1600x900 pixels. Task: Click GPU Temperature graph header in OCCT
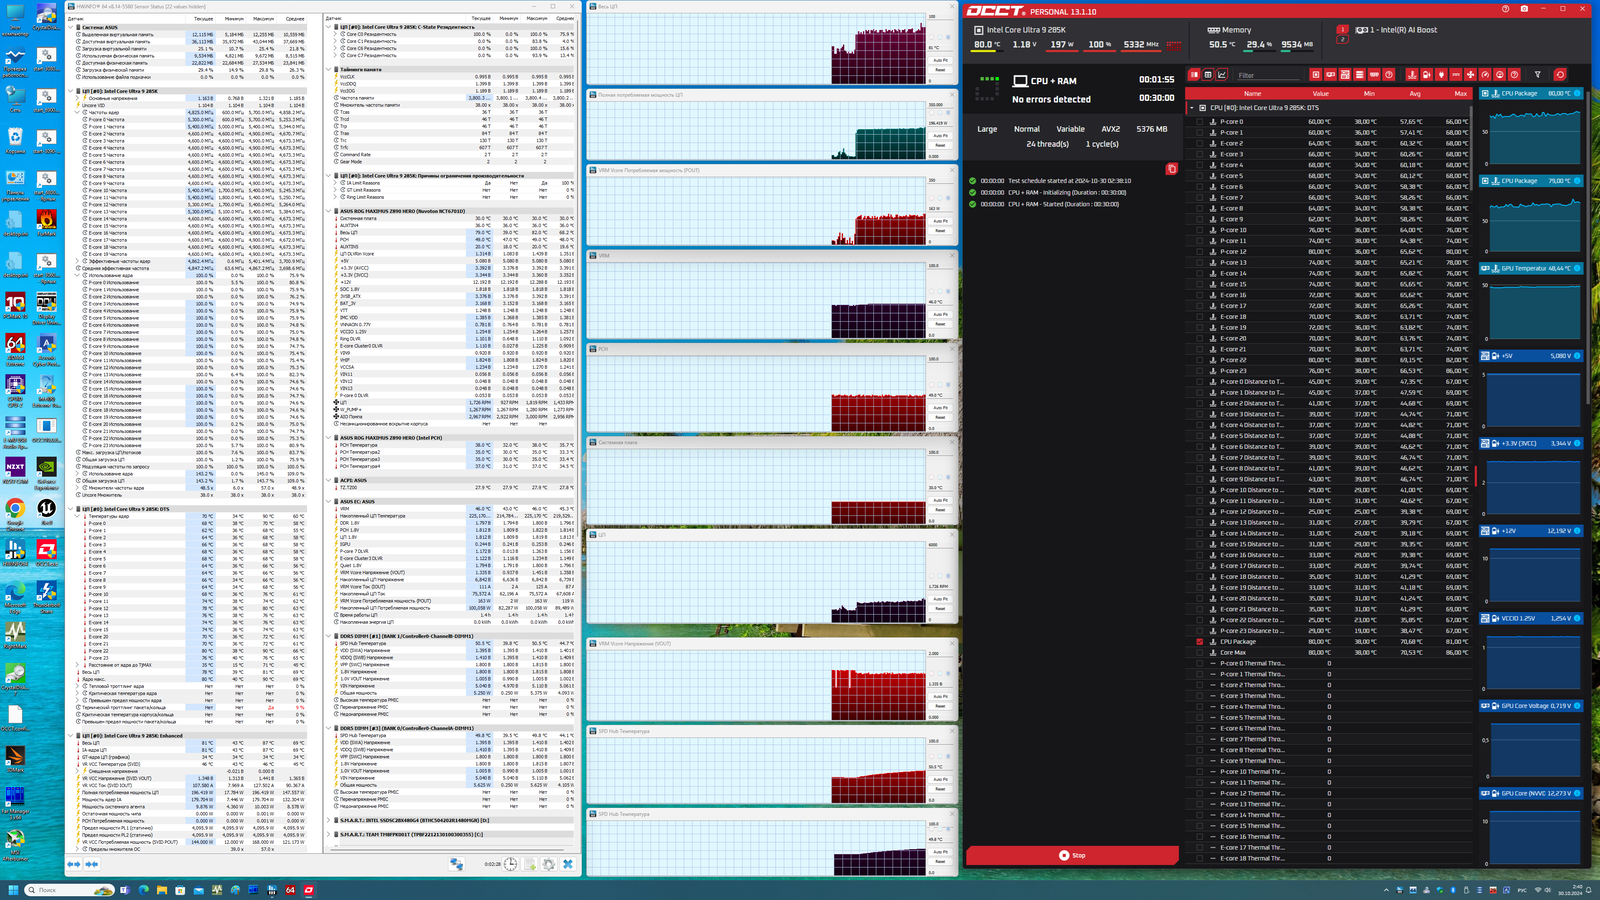(1531, 268)
